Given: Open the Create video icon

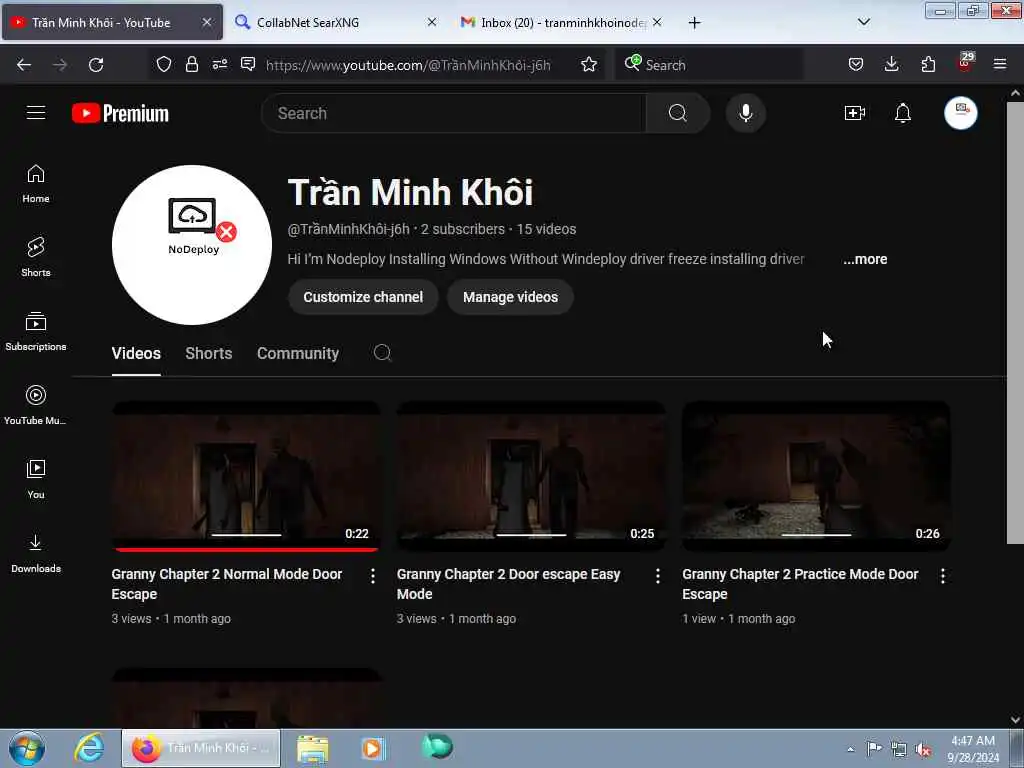Looking at the screenshot, I should click(854, 113).
